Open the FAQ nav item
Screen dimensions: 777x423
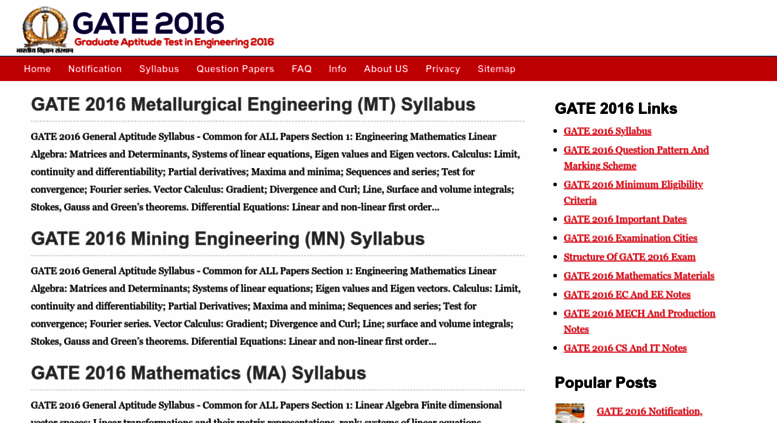pos(301,69)
